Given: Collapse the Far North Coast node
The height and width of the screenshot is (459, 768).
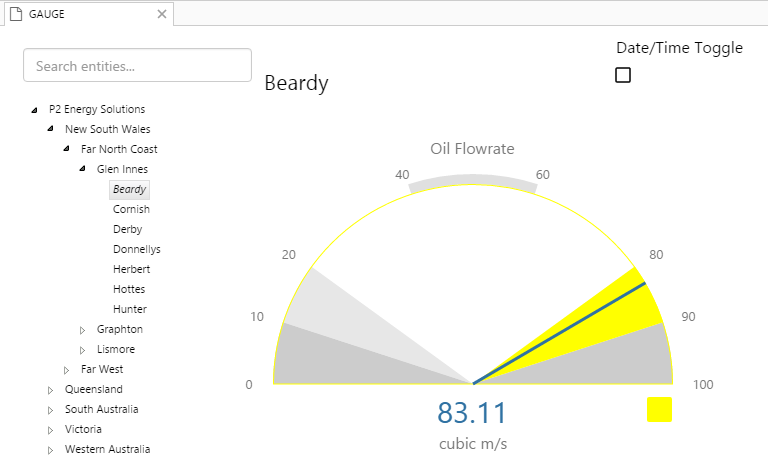Looking at the screenshot, I should [x=67, y=150].
